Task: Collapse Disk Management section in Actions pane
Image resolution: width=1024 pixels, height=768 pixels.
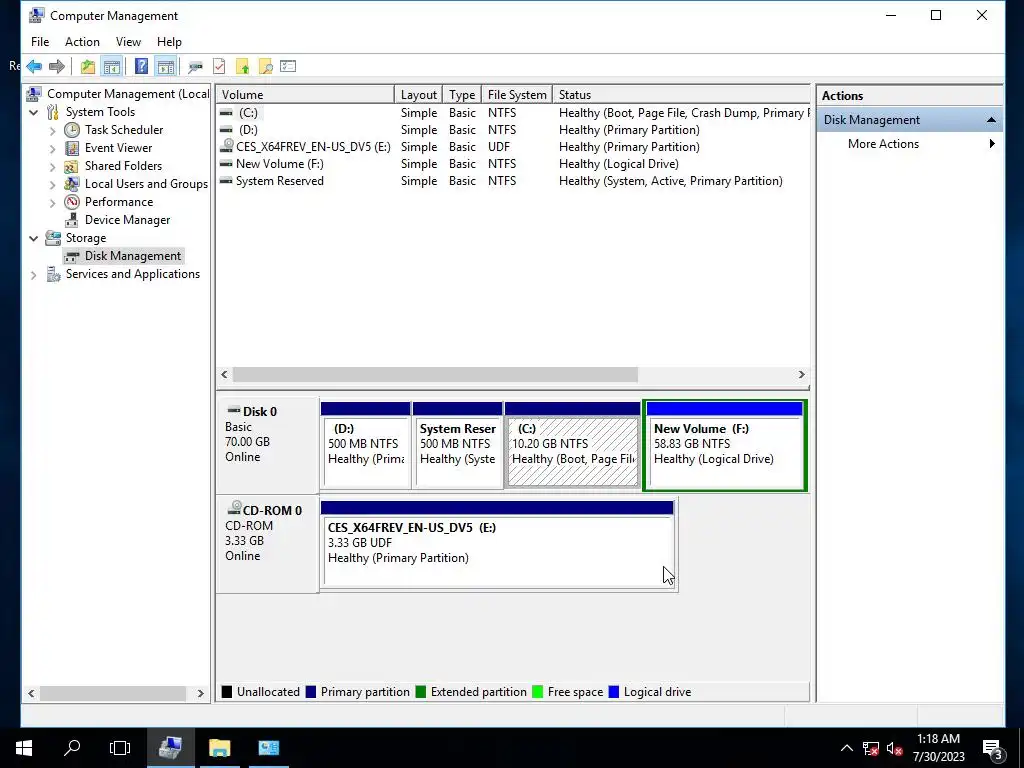Action: [x=991, y=120]
